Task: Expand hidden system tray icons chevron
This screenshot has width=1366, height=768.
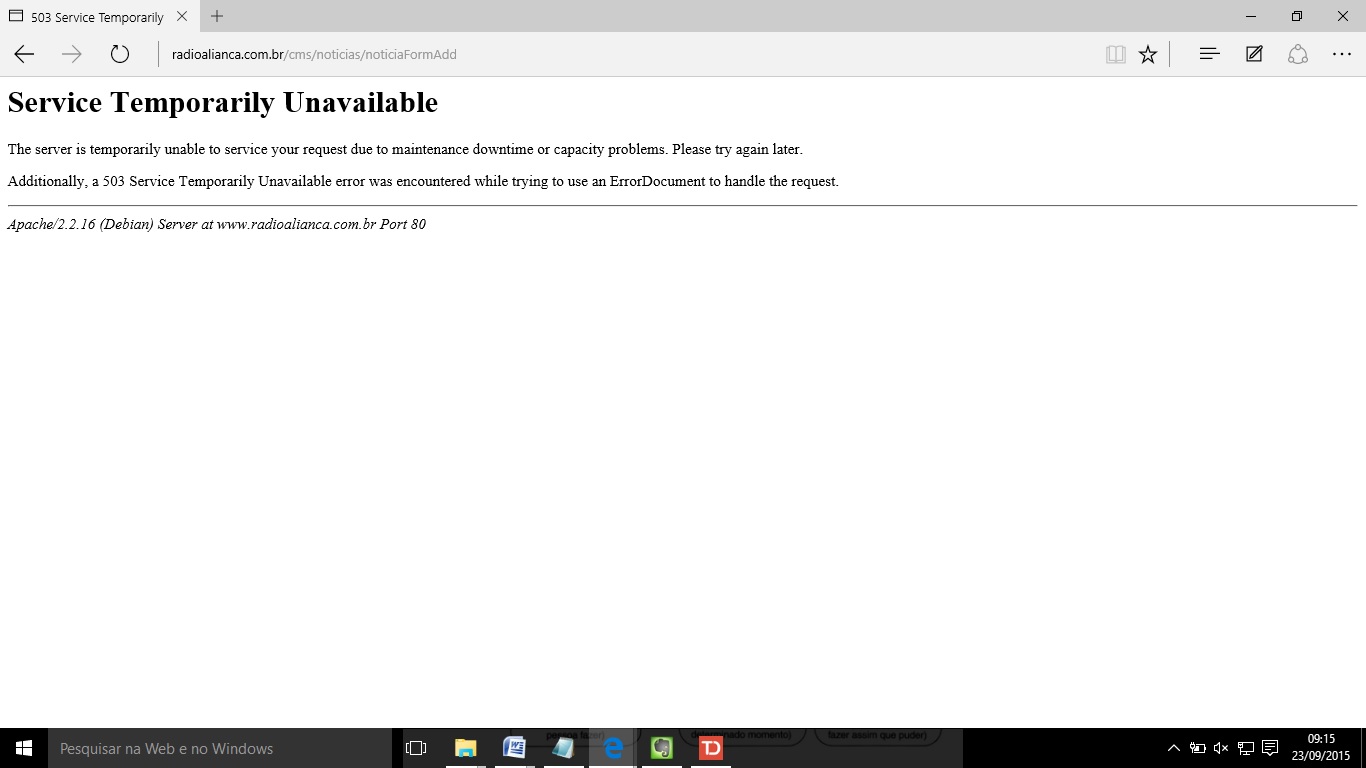Action: coord(1173,748)
